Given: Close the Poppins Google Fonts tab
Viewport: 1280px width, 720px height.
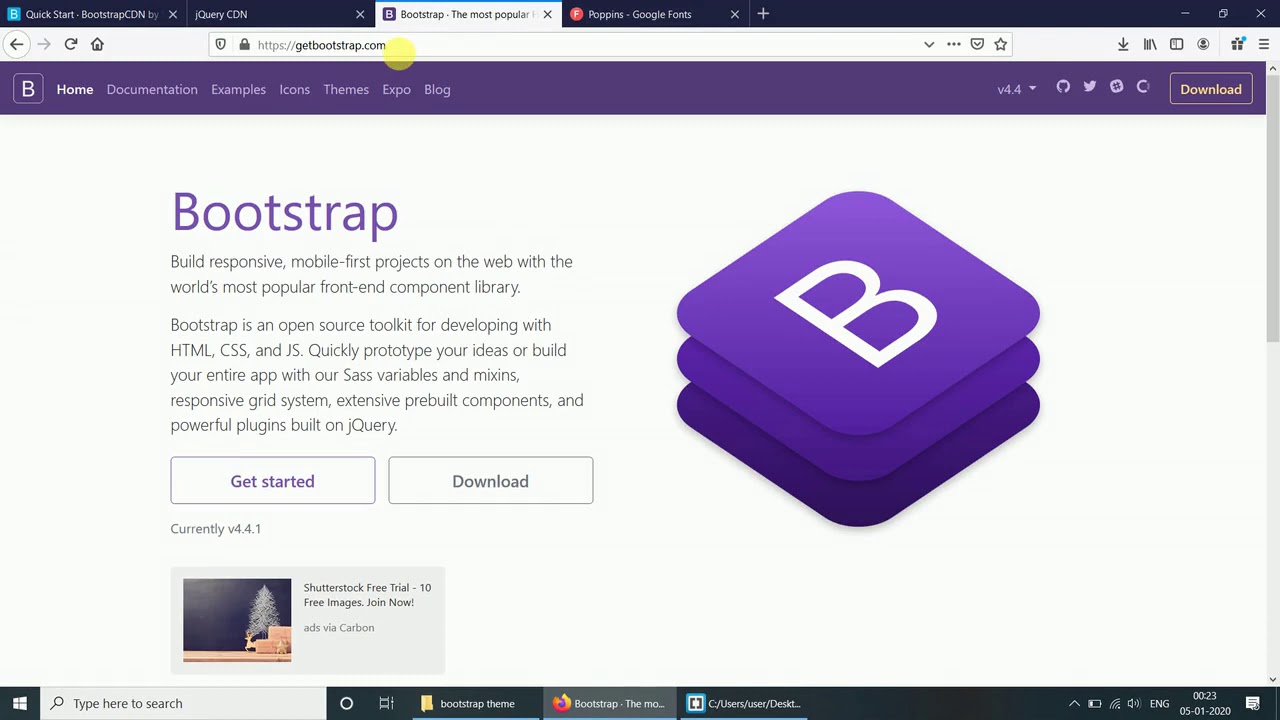Looking at the screenshot, I should coord(735,14).
